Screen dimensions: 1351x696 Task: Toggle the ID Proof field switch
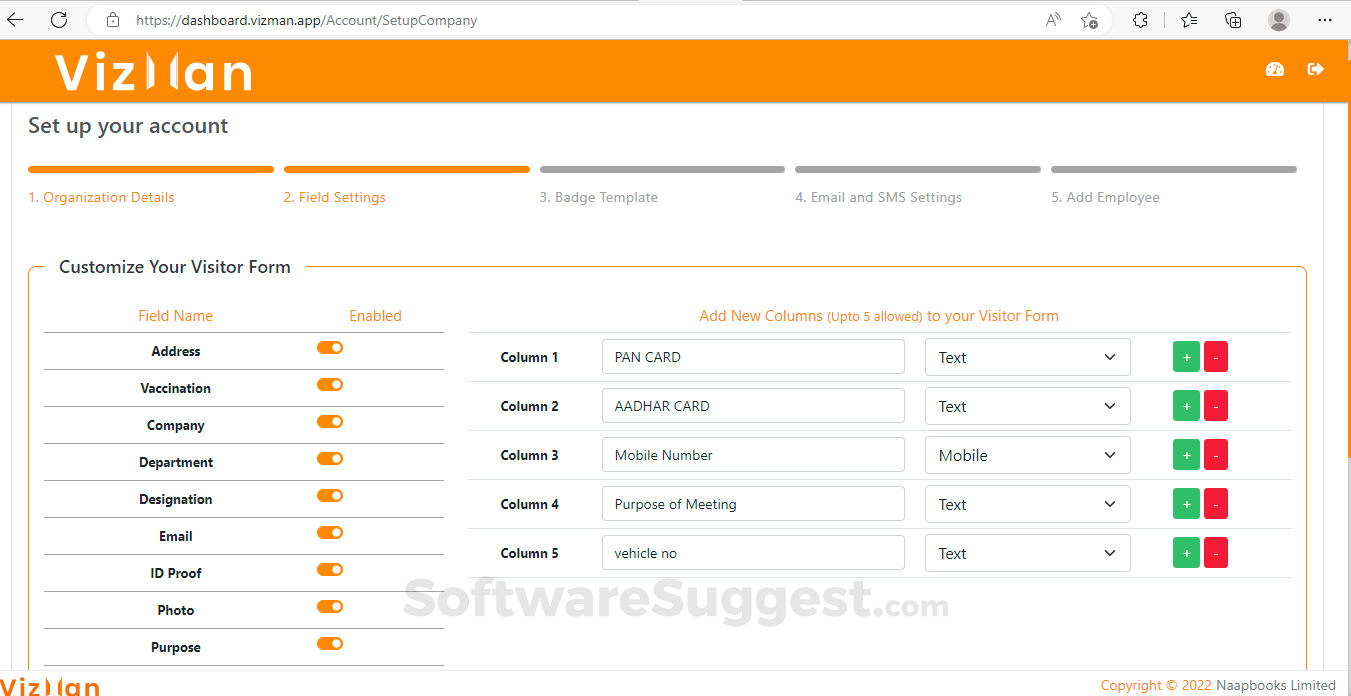[330, 569]
